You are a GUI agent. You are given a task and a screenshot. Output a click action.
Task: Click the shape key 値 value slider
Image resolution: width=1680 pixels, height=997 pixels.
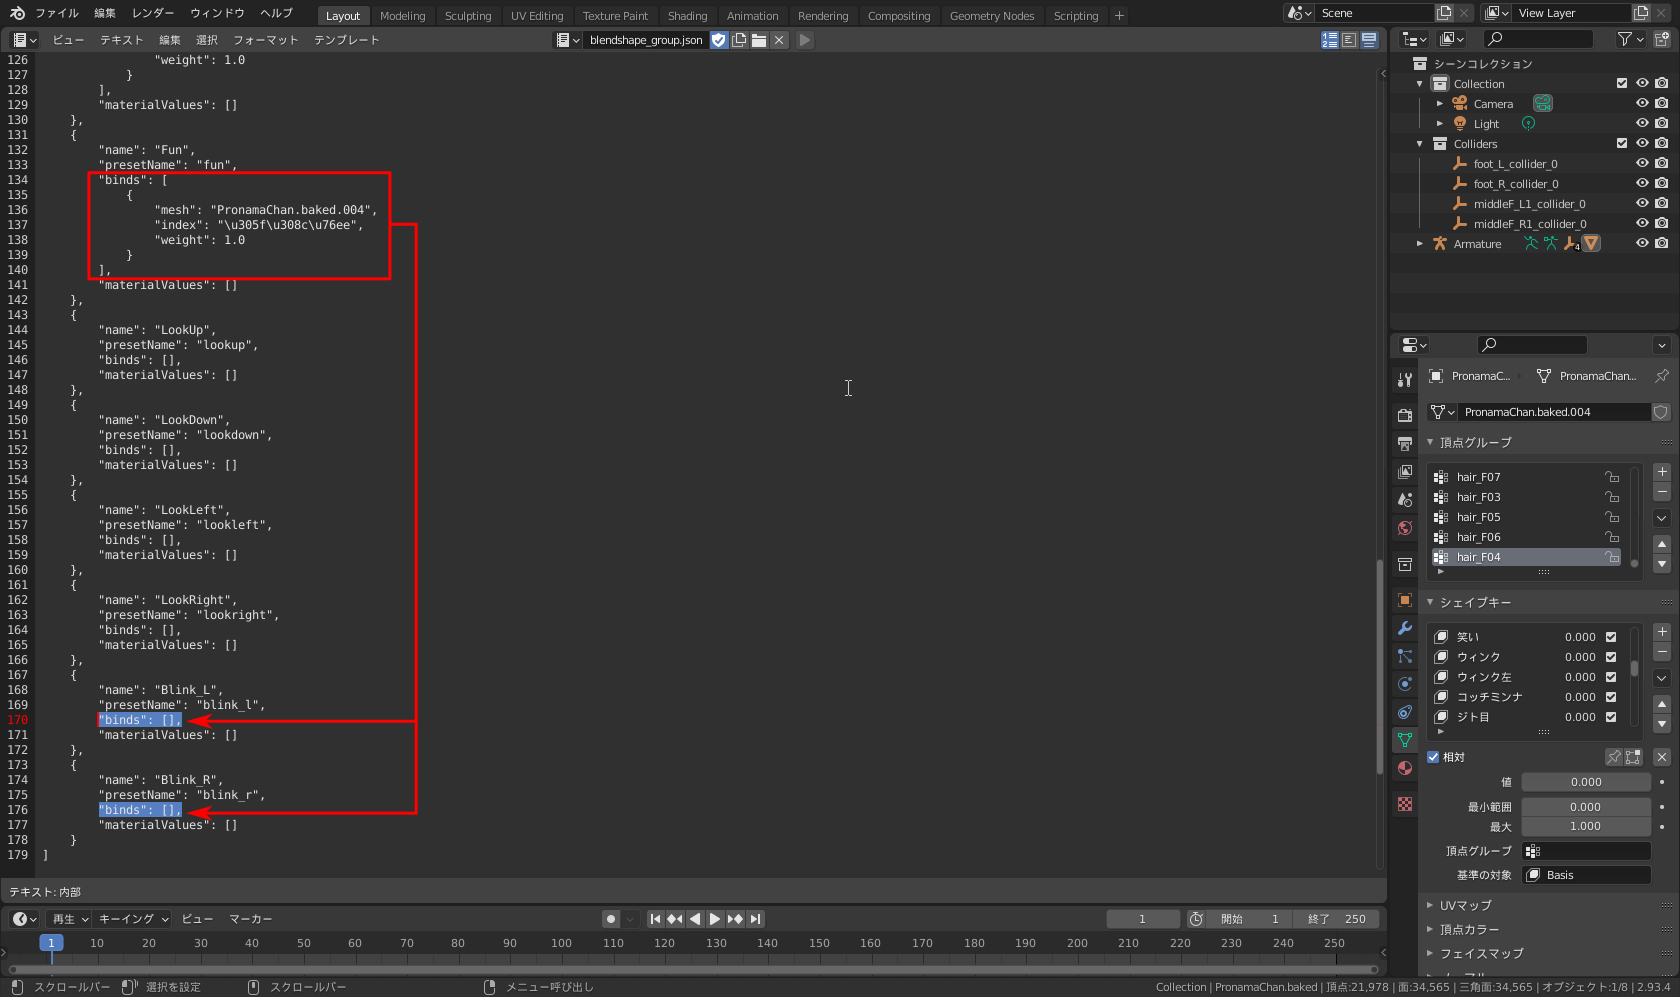tap(1586, 782)
